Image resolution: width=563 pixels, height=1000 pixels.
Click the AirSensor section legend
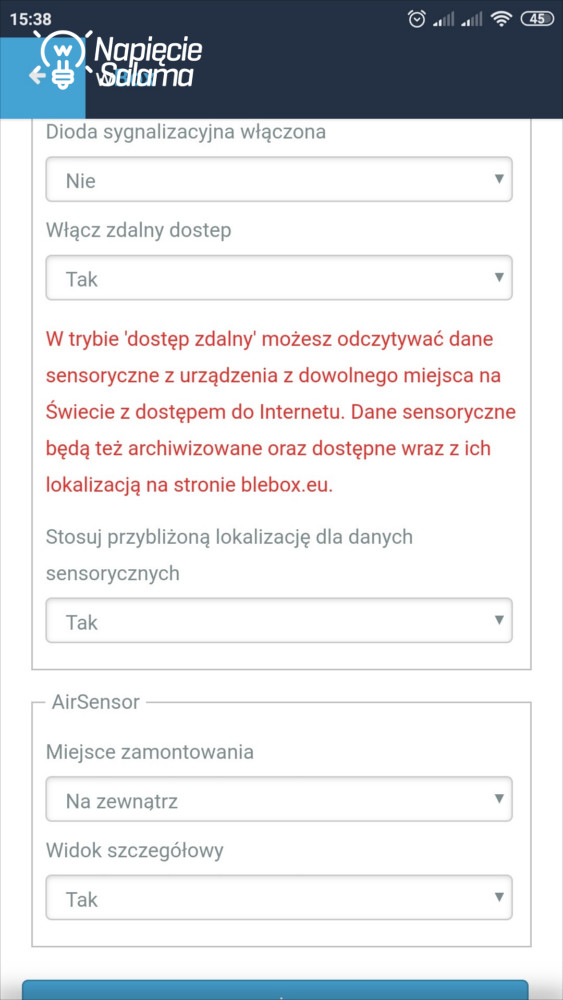point(96,702)
